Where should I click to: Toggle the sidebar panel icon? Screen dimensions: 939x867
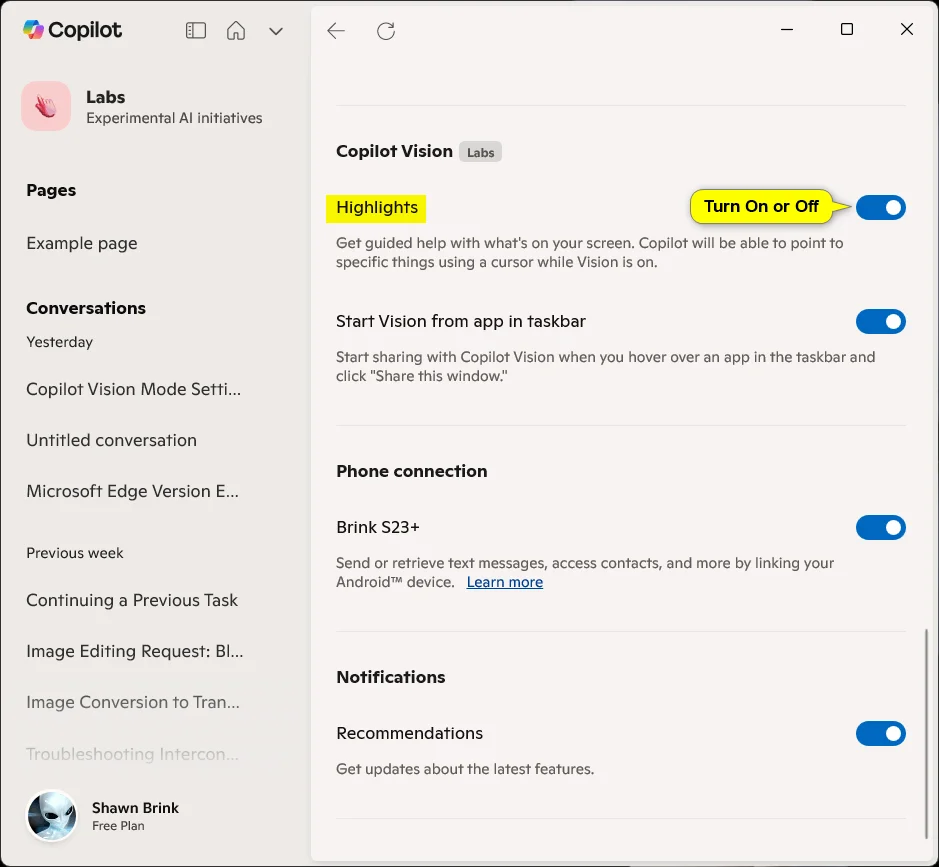pyautogui.click(x=196, y=31)
